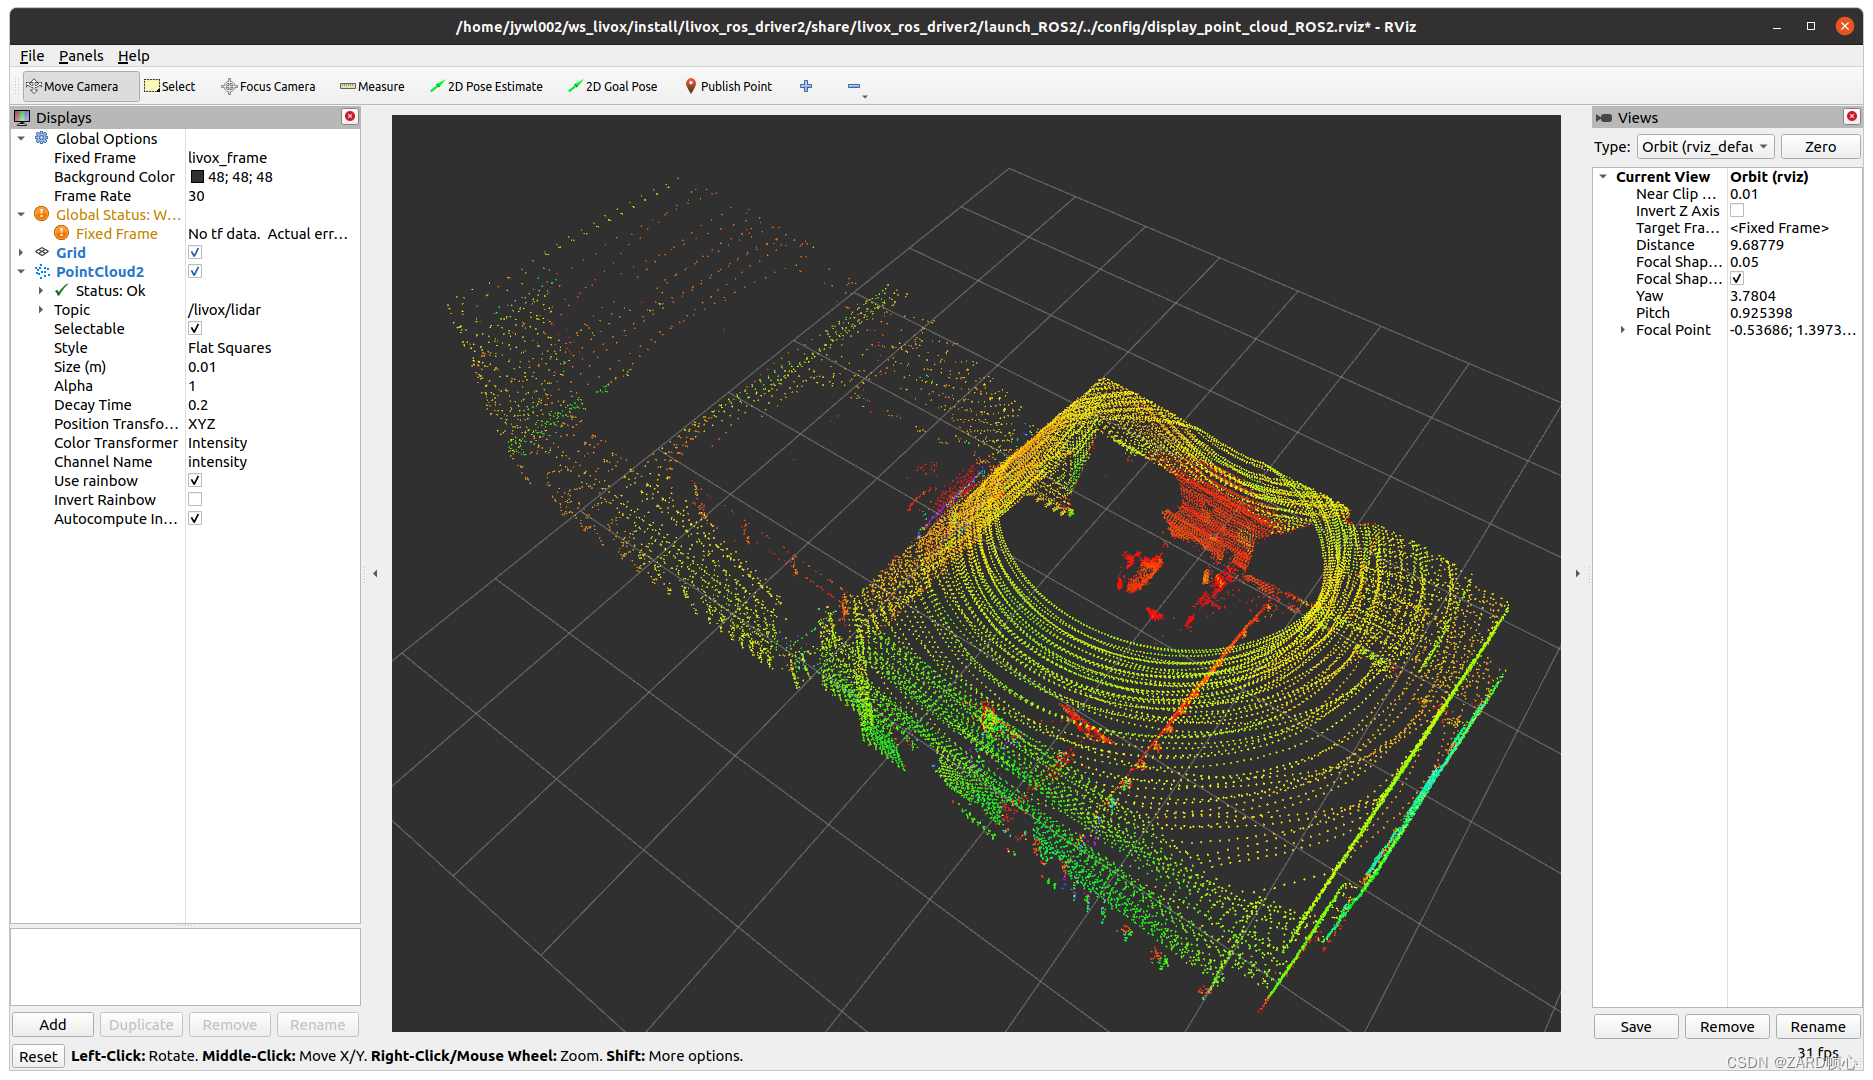Viewport: 1873px width, 1080px height.
Task: Collapse the Global Options tree node
Action: point(21,138)
